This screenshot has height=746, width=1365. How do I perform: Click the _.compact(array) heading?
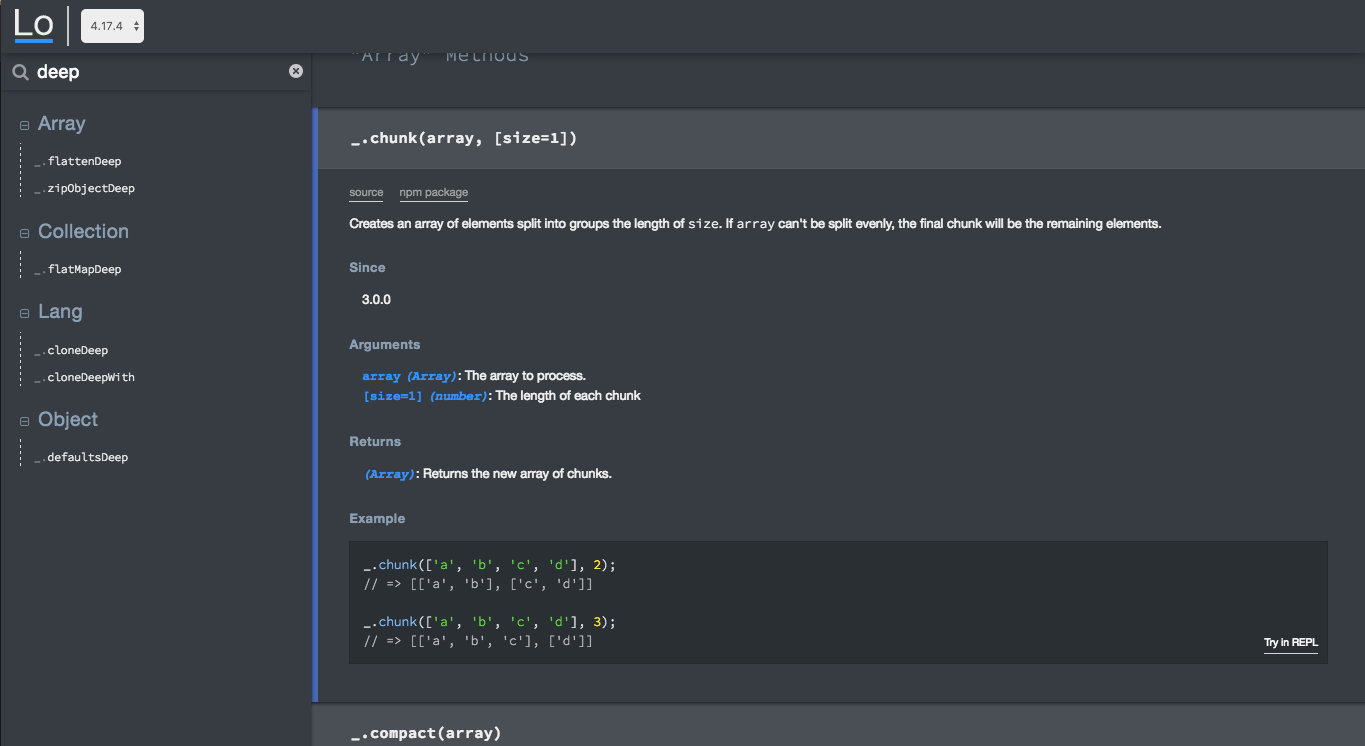click(x=426, y=733)
